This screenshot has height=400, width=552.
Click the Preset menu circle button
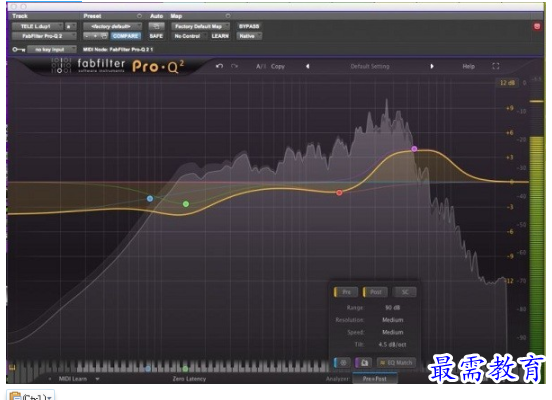point(139,16)
